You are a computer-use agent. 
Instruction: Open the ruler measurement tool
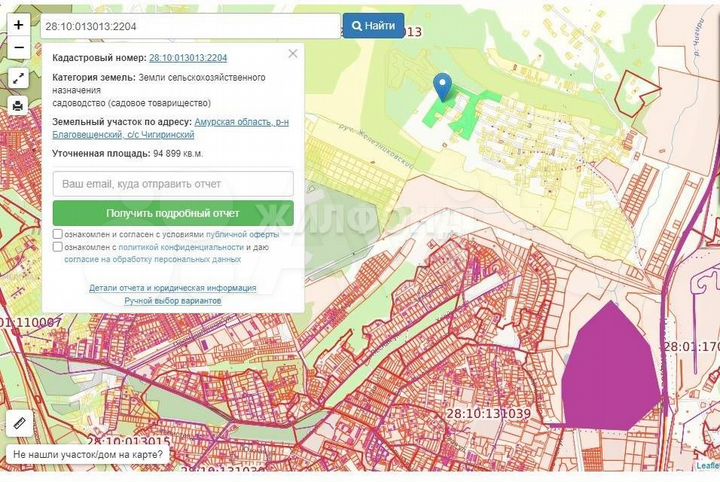pos(20,424)
